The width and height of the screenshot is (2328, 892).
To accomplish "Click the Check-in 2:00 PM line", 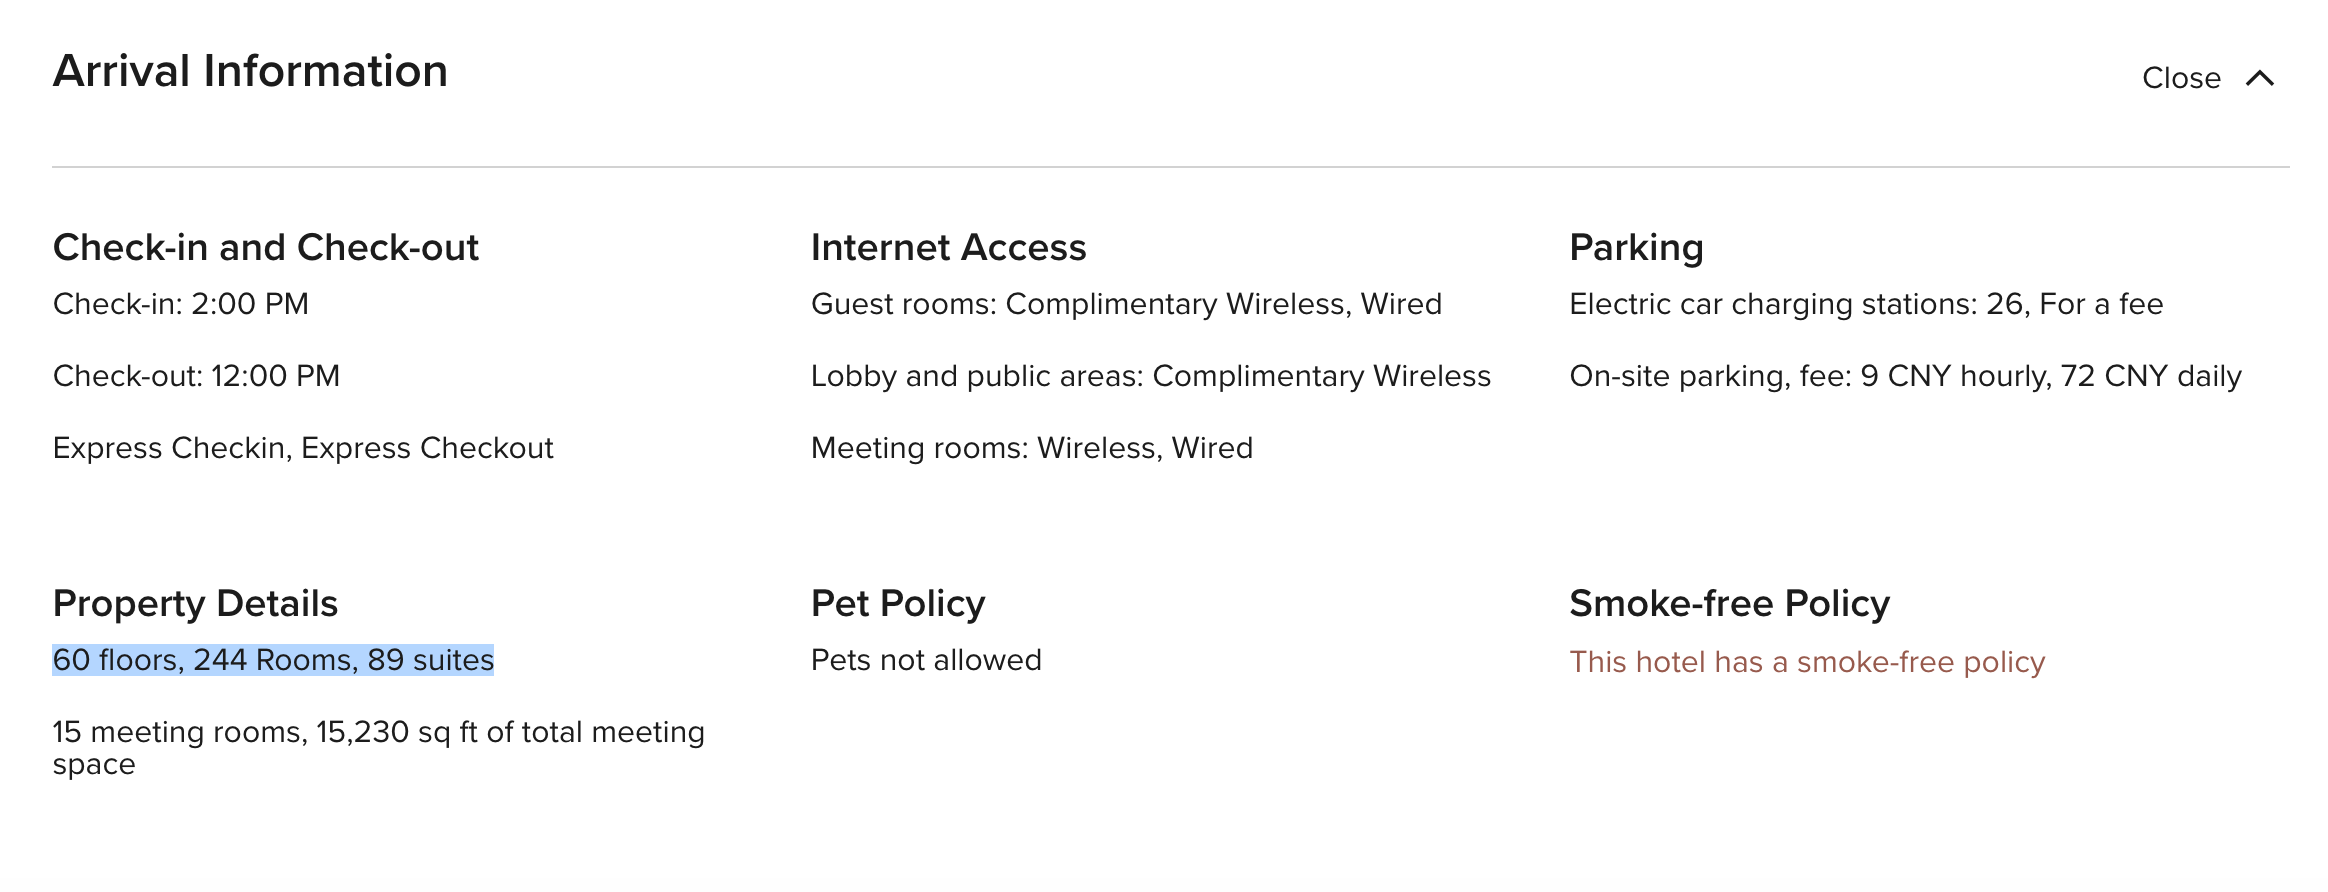I will coord(181,304).
